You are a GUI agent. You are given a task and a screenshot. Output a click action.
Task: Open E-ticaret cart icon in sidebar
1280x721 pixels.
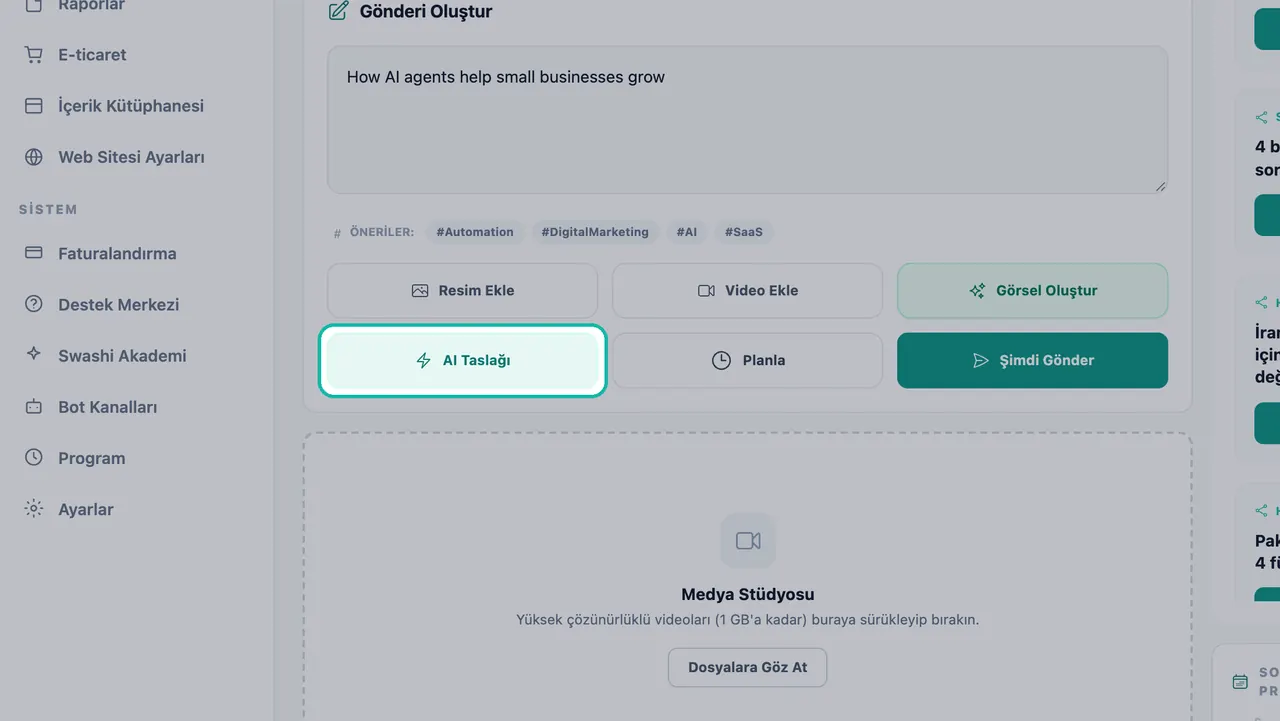[x=34, y=55]
